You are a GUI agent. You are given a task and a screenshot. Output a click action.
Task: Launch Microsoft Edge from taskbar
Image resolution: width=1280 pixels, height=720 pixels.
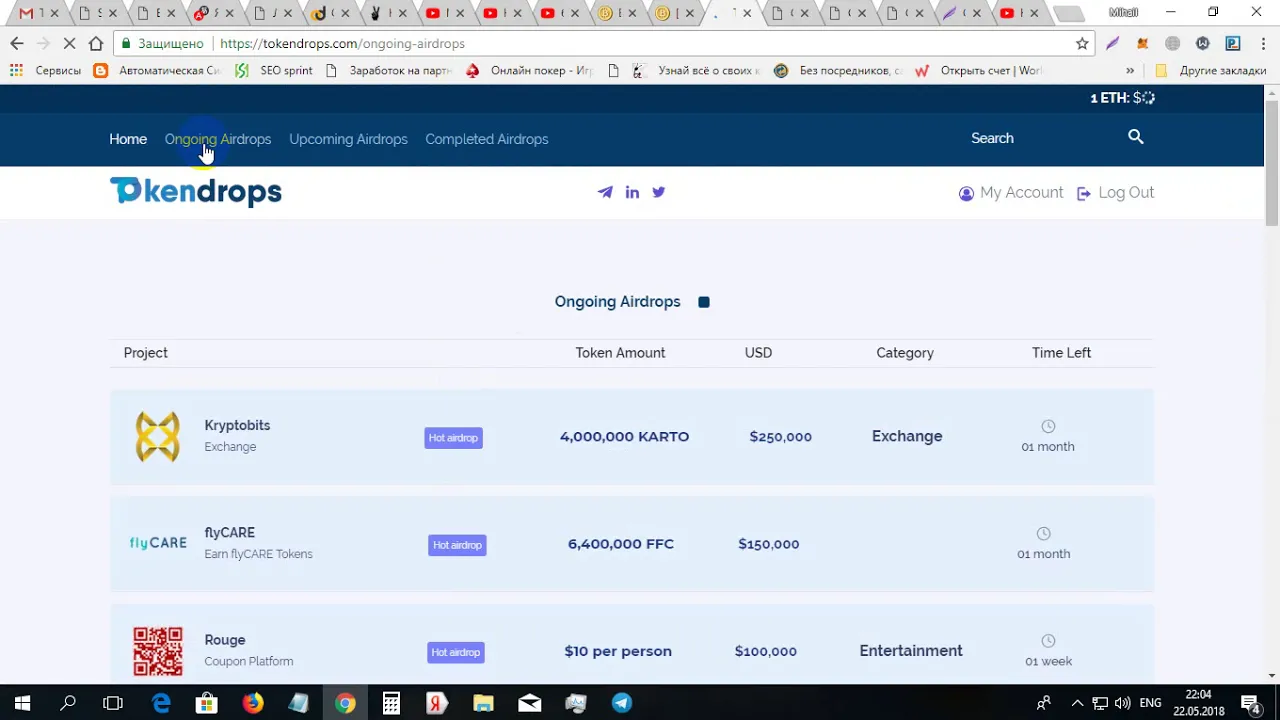(x=161, y=703)
